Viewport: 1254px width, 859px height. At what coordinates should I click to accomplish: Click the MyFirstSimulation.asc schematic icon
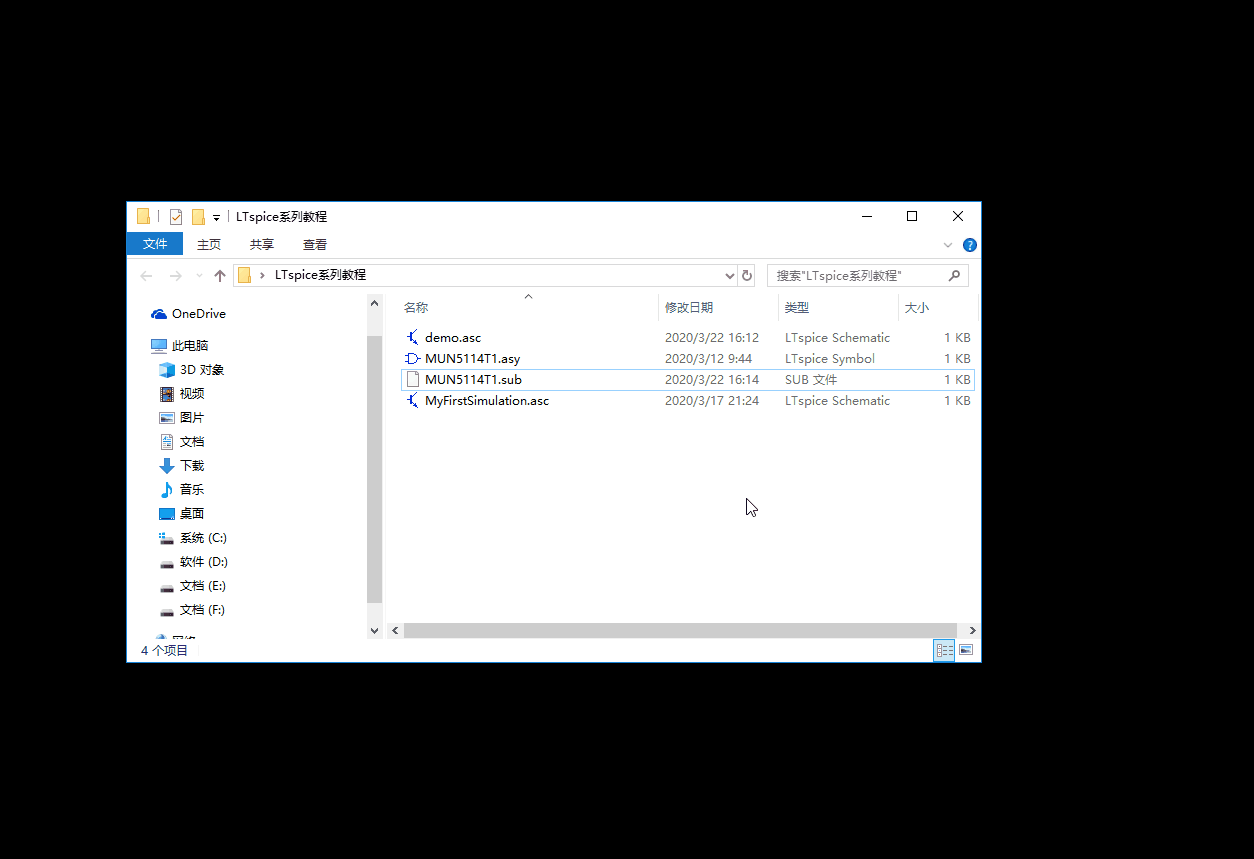point(412,401)
